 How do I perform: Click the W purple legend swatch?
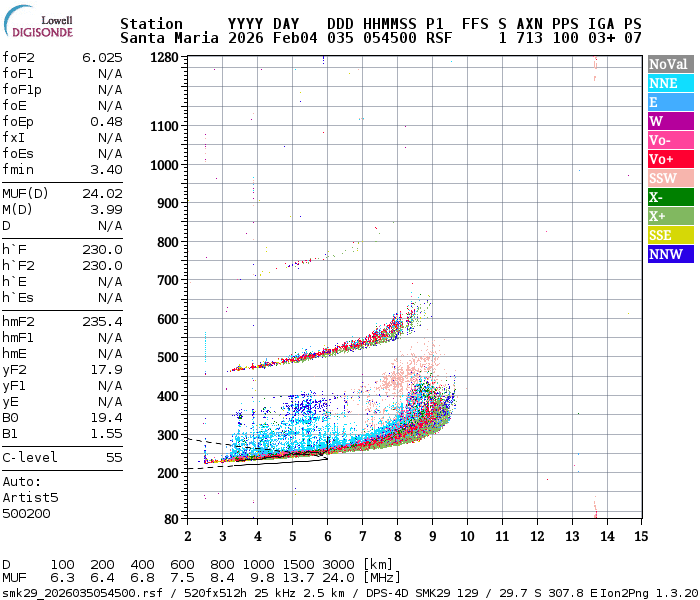[x=670, y=121]
